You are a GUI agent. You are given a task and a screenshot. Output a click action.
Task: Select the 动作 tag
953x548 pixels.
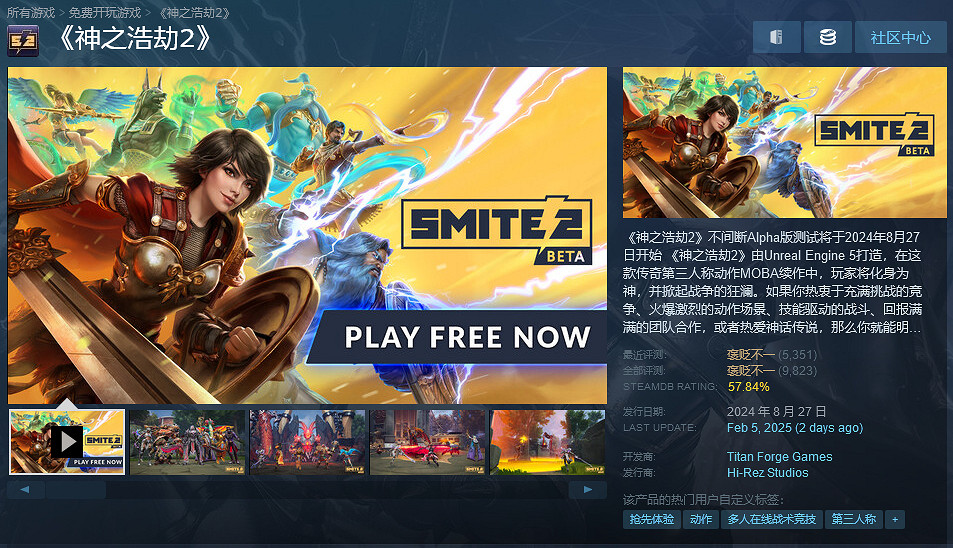pyautogui.click(x=701, y=519)
